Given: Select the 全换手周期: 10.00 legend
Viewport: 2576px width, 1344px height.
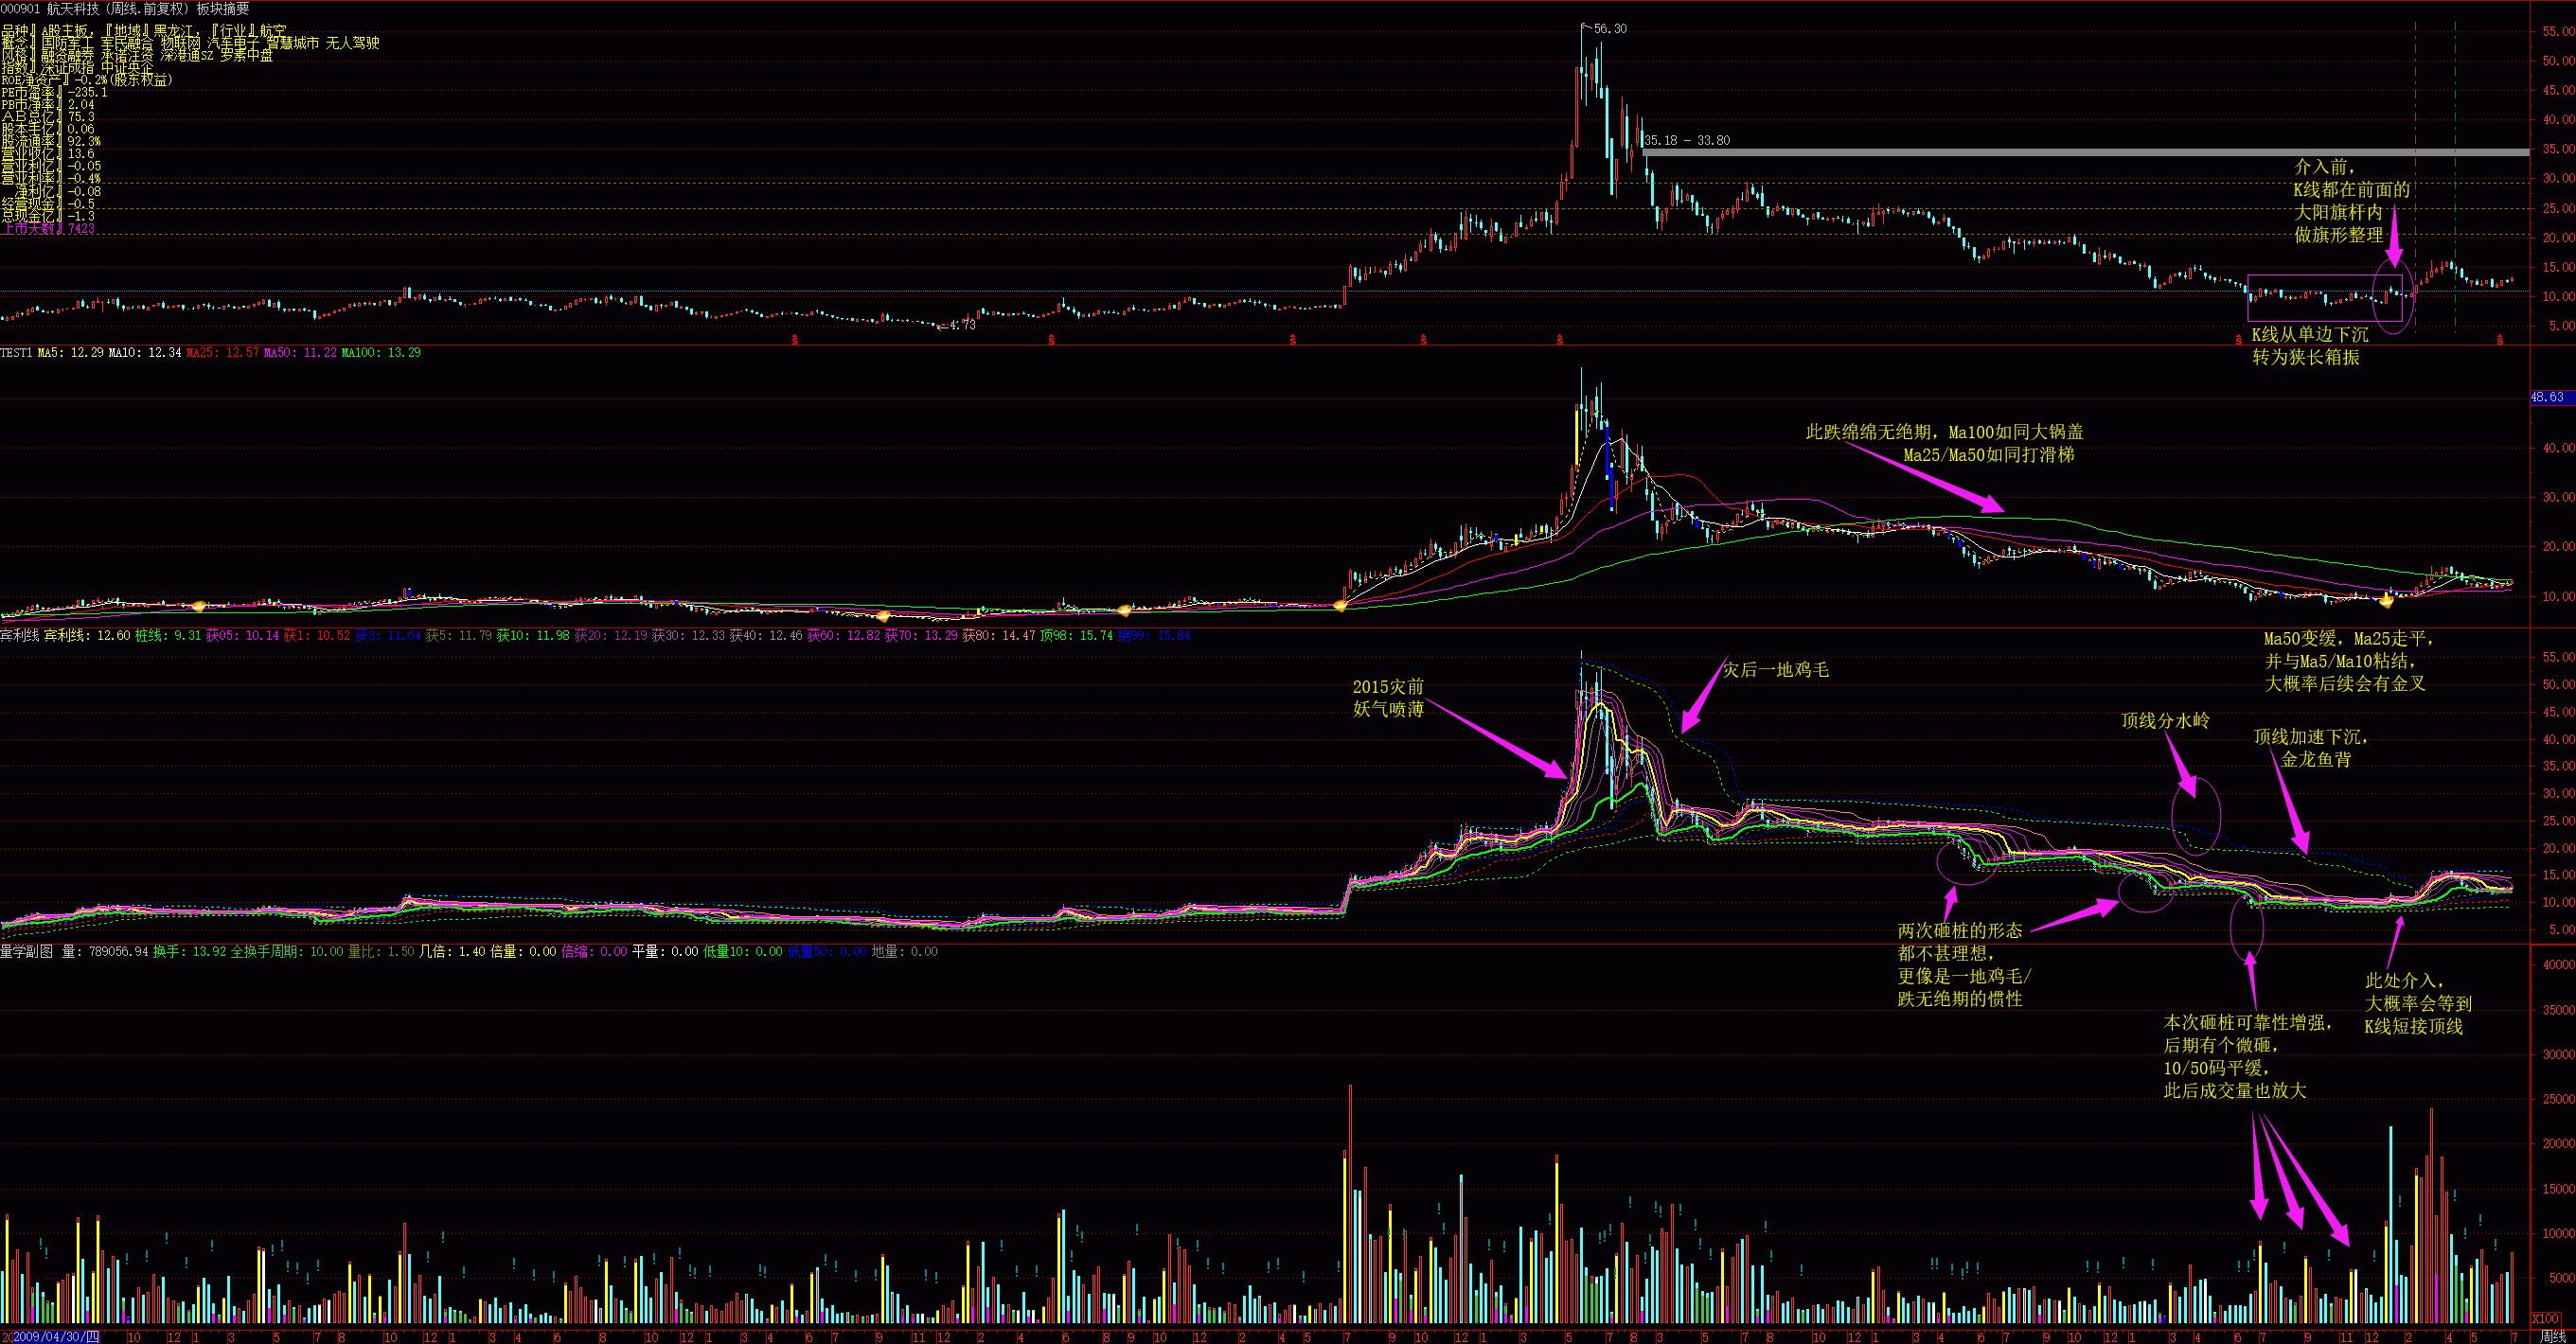Looking at the screenshot, I should point(287,952).
